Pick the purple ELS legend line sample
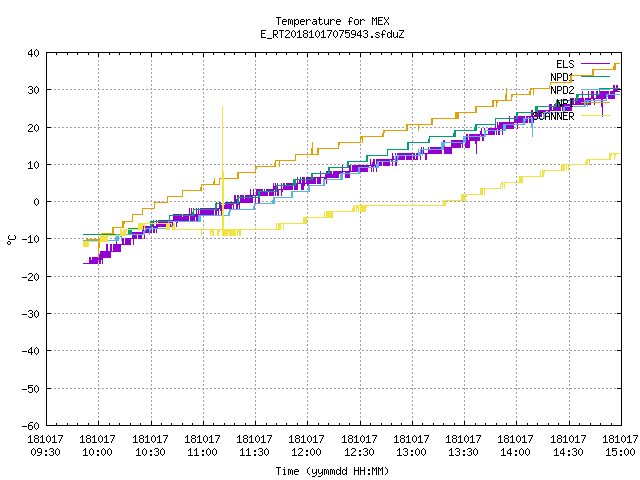 click(x=595, y=64)
